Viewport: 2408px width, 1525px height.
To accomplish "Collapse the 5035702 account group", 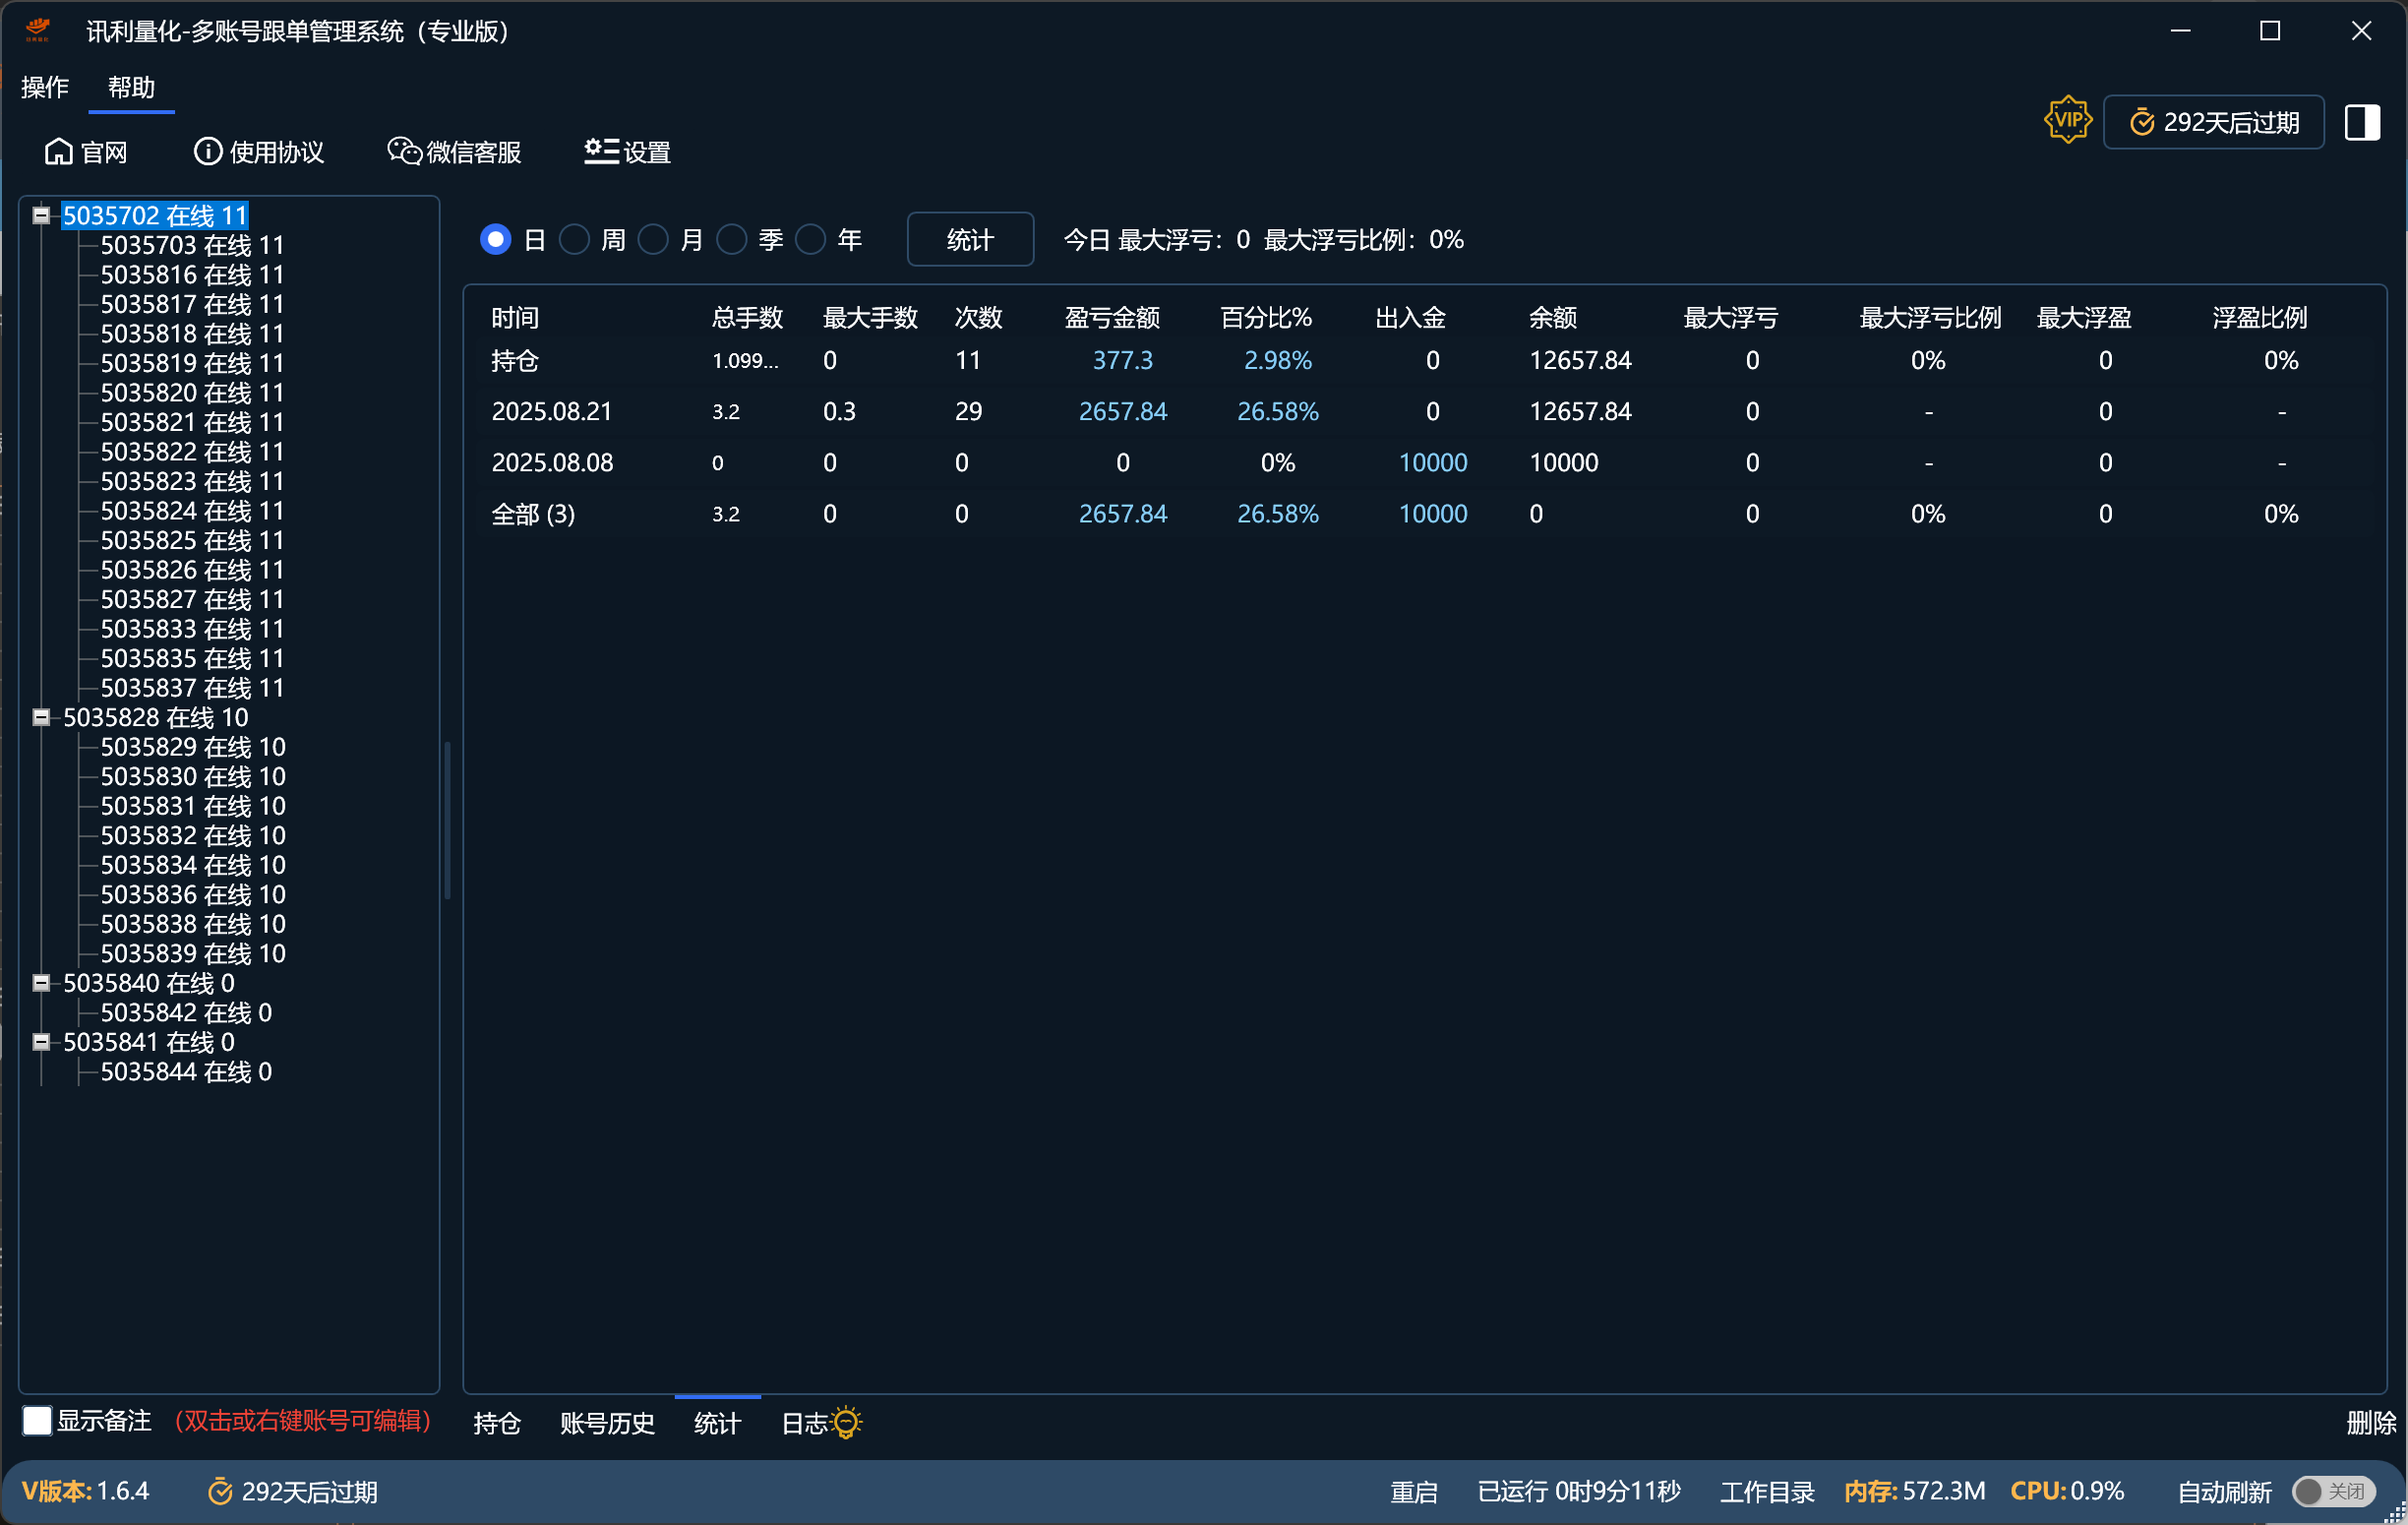I will 41,215.
